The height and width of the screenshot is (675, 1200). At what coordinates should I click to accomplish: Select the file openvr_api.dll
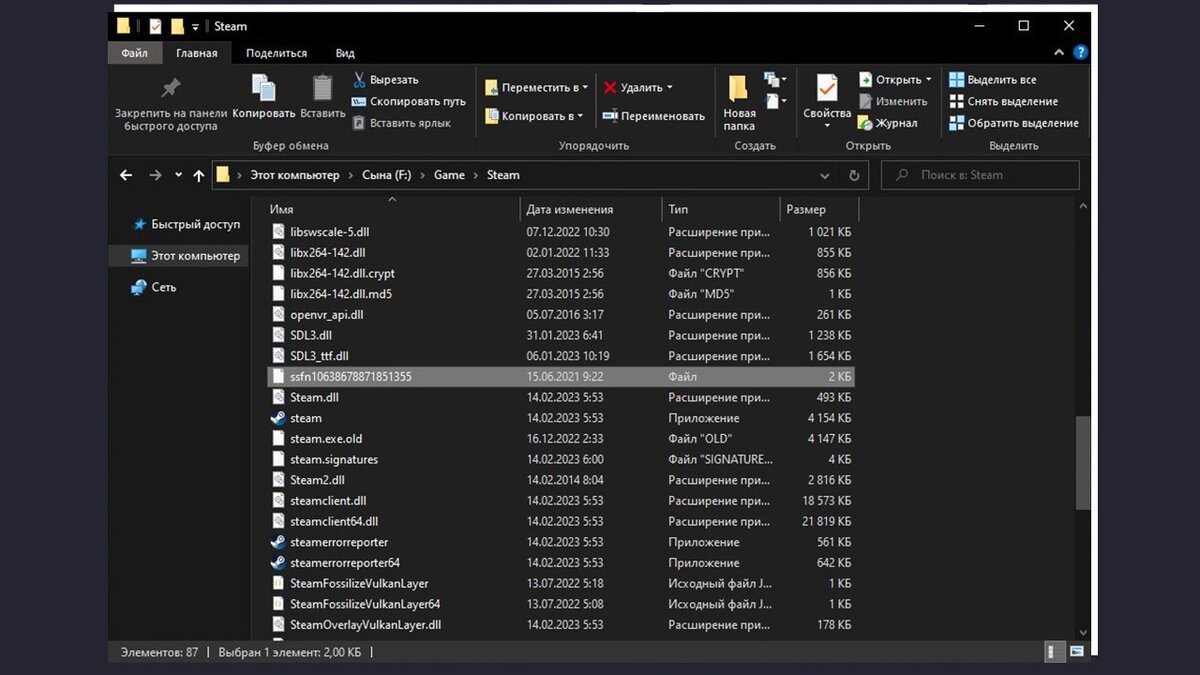click(563, 314)
